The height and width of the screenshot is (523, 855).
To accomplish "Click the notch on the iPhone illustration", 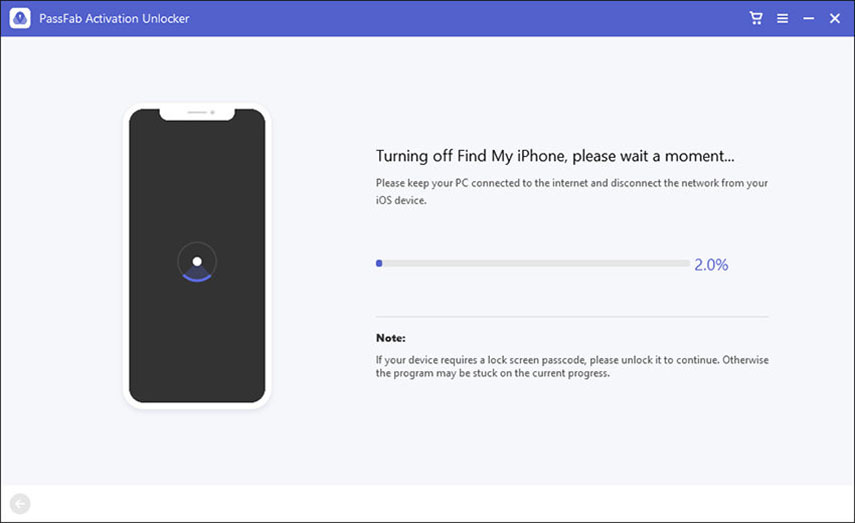I will click(197, 113).
